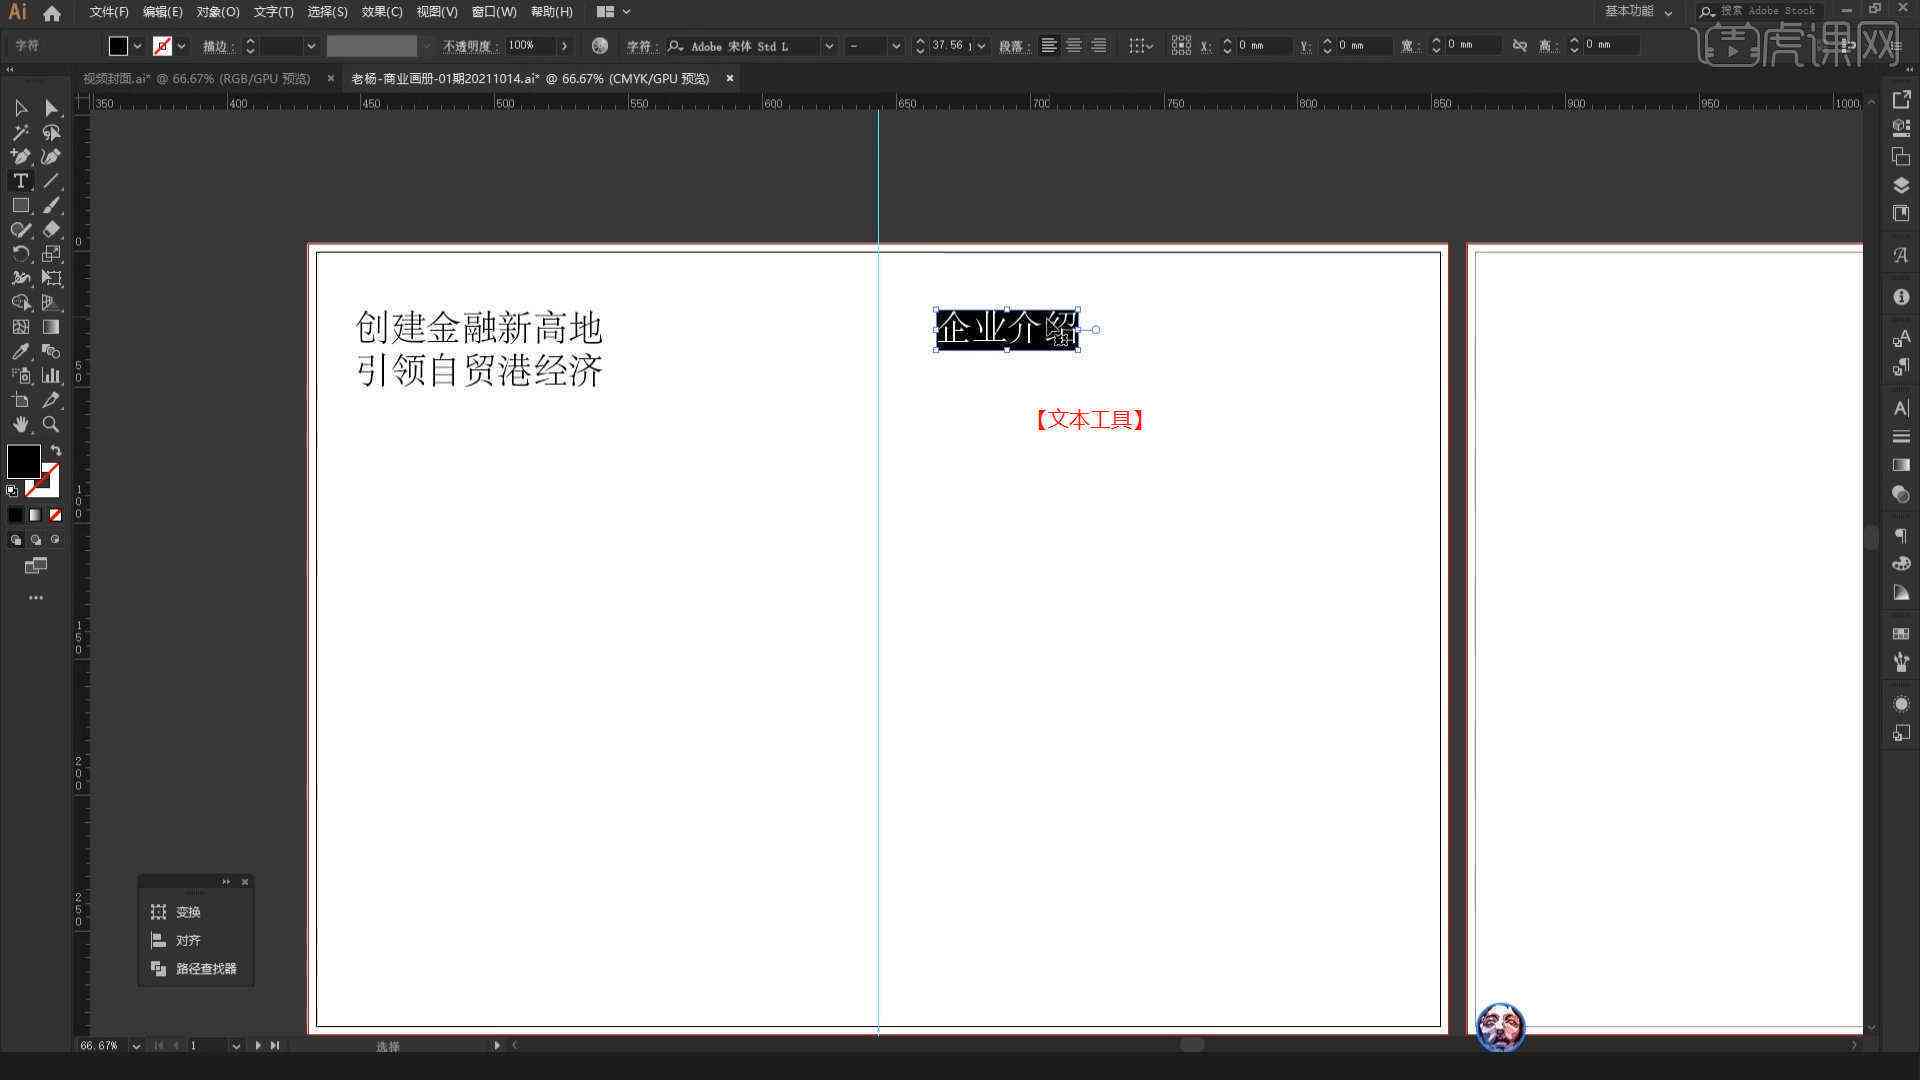Image resolution: width=1920 pixels, height=1080 pixels.
Task: Select the Perspective Grid tool
Action: click(51, 303)
